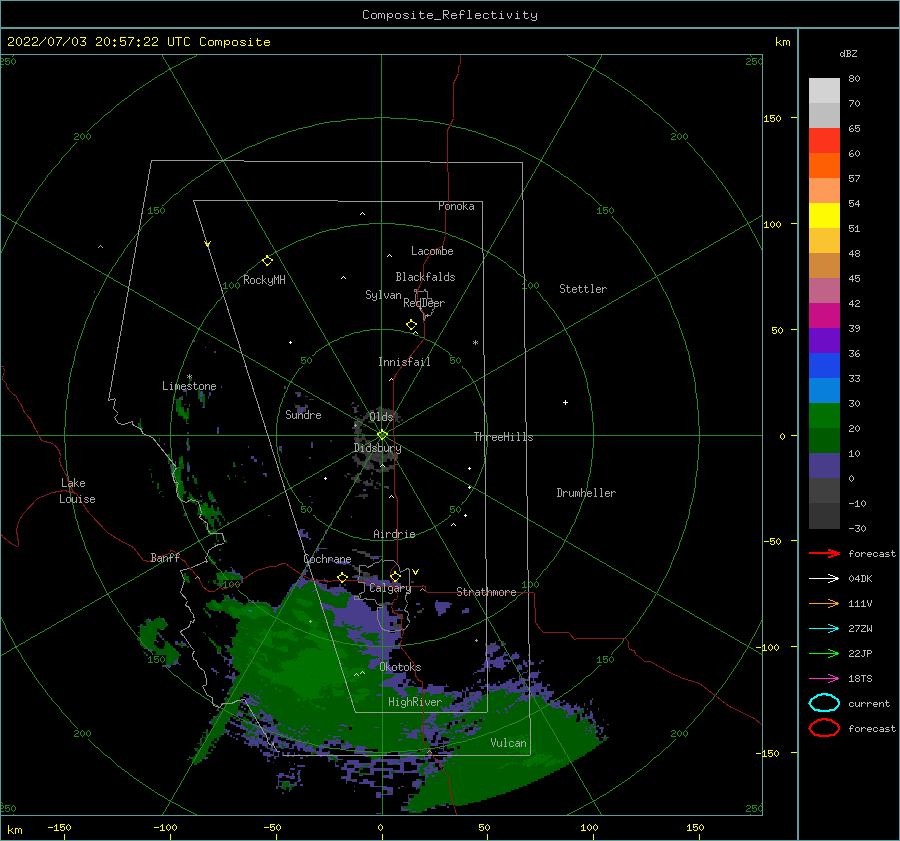Click the Innisfail city label
The image size is (900, 841).
point(404,362)
